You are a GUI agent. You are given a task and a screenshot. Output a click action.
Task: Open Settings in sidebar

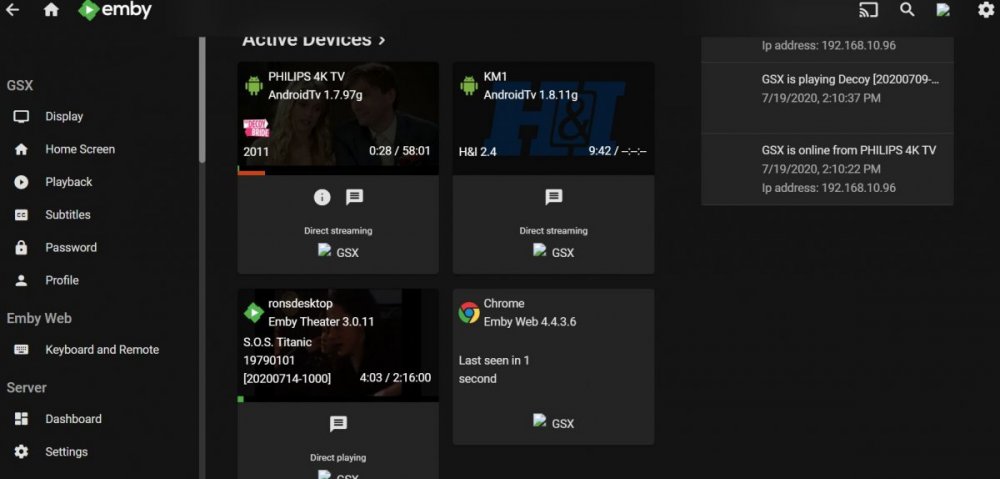coord(99,452)
